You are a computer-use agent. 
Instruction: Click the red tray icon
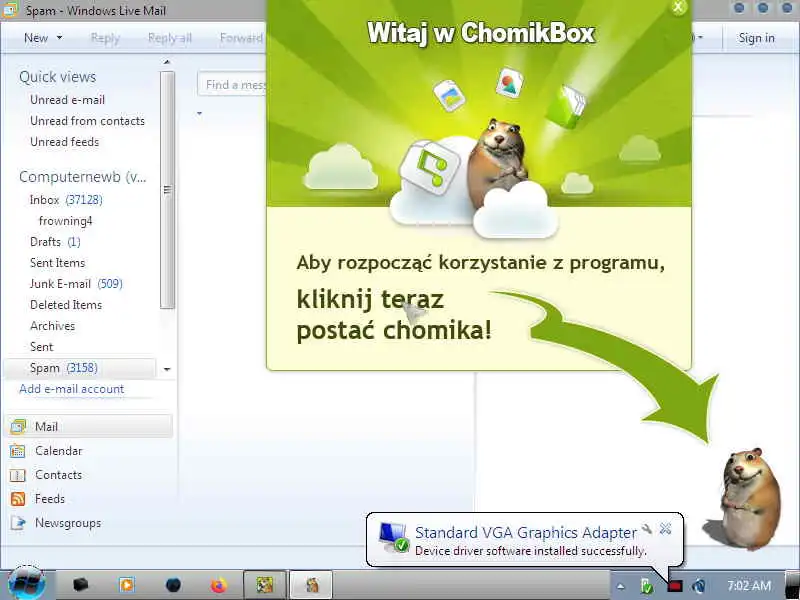(675, 586)
